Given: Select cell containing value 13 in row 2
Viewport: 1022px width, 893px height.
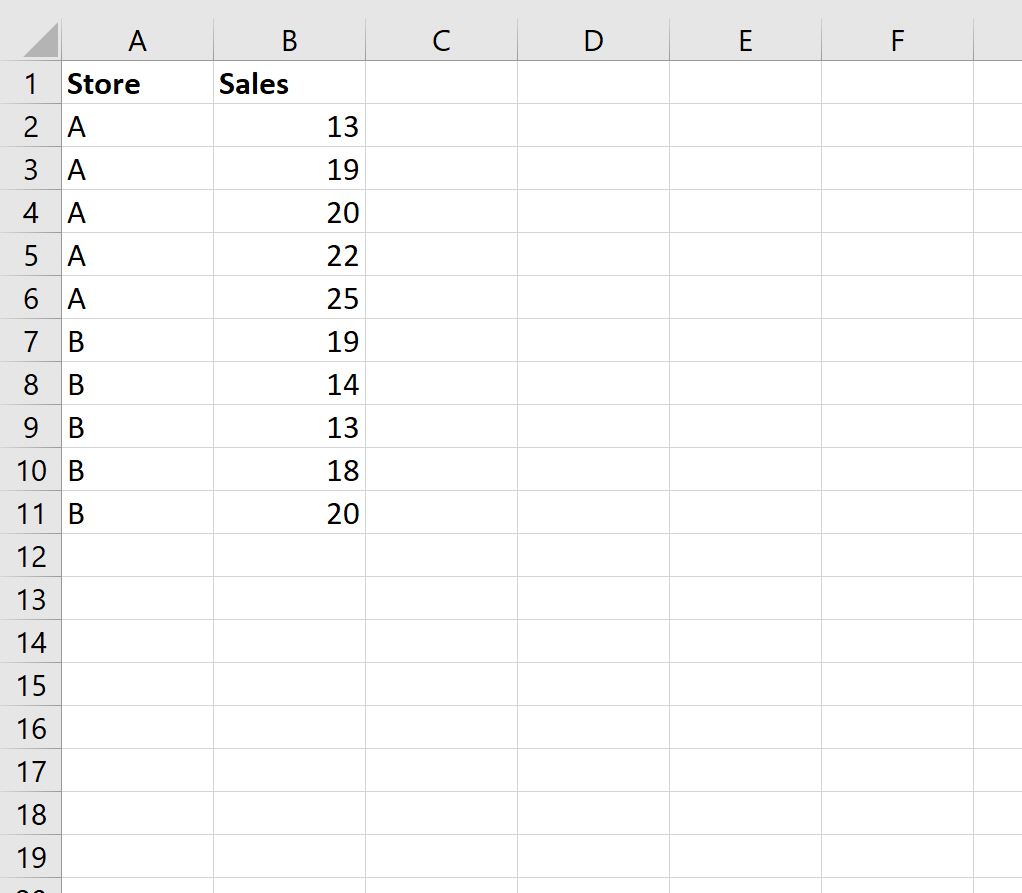Looking at the screenshot, I should click(289, 127).
